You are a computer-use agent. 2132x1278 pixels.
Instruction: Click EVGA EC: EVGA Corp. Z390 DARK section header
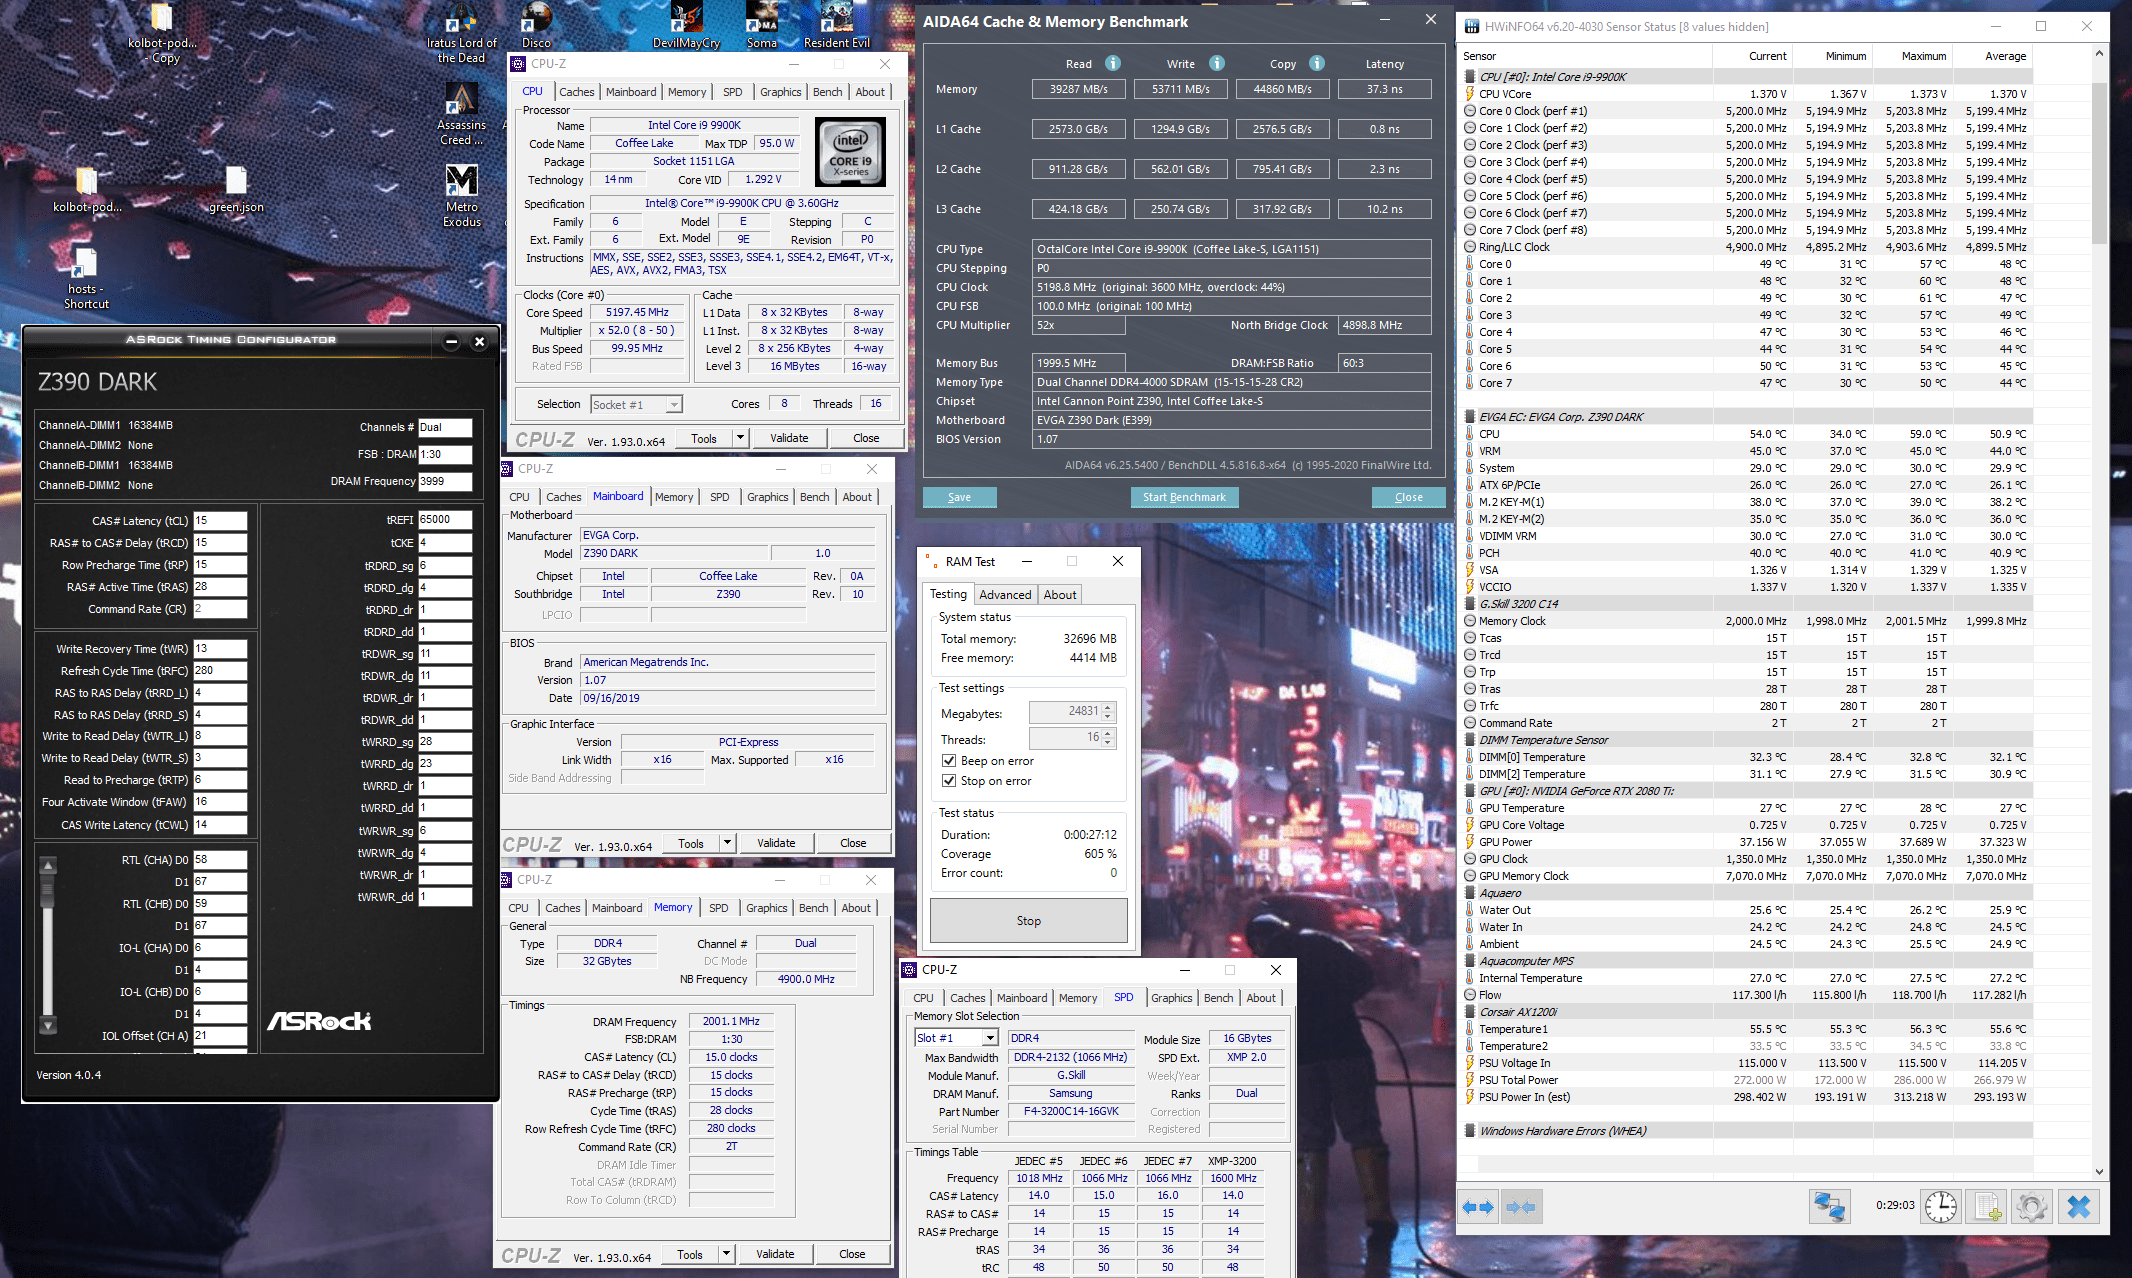pyautogui.click(x=1748, y=417)
